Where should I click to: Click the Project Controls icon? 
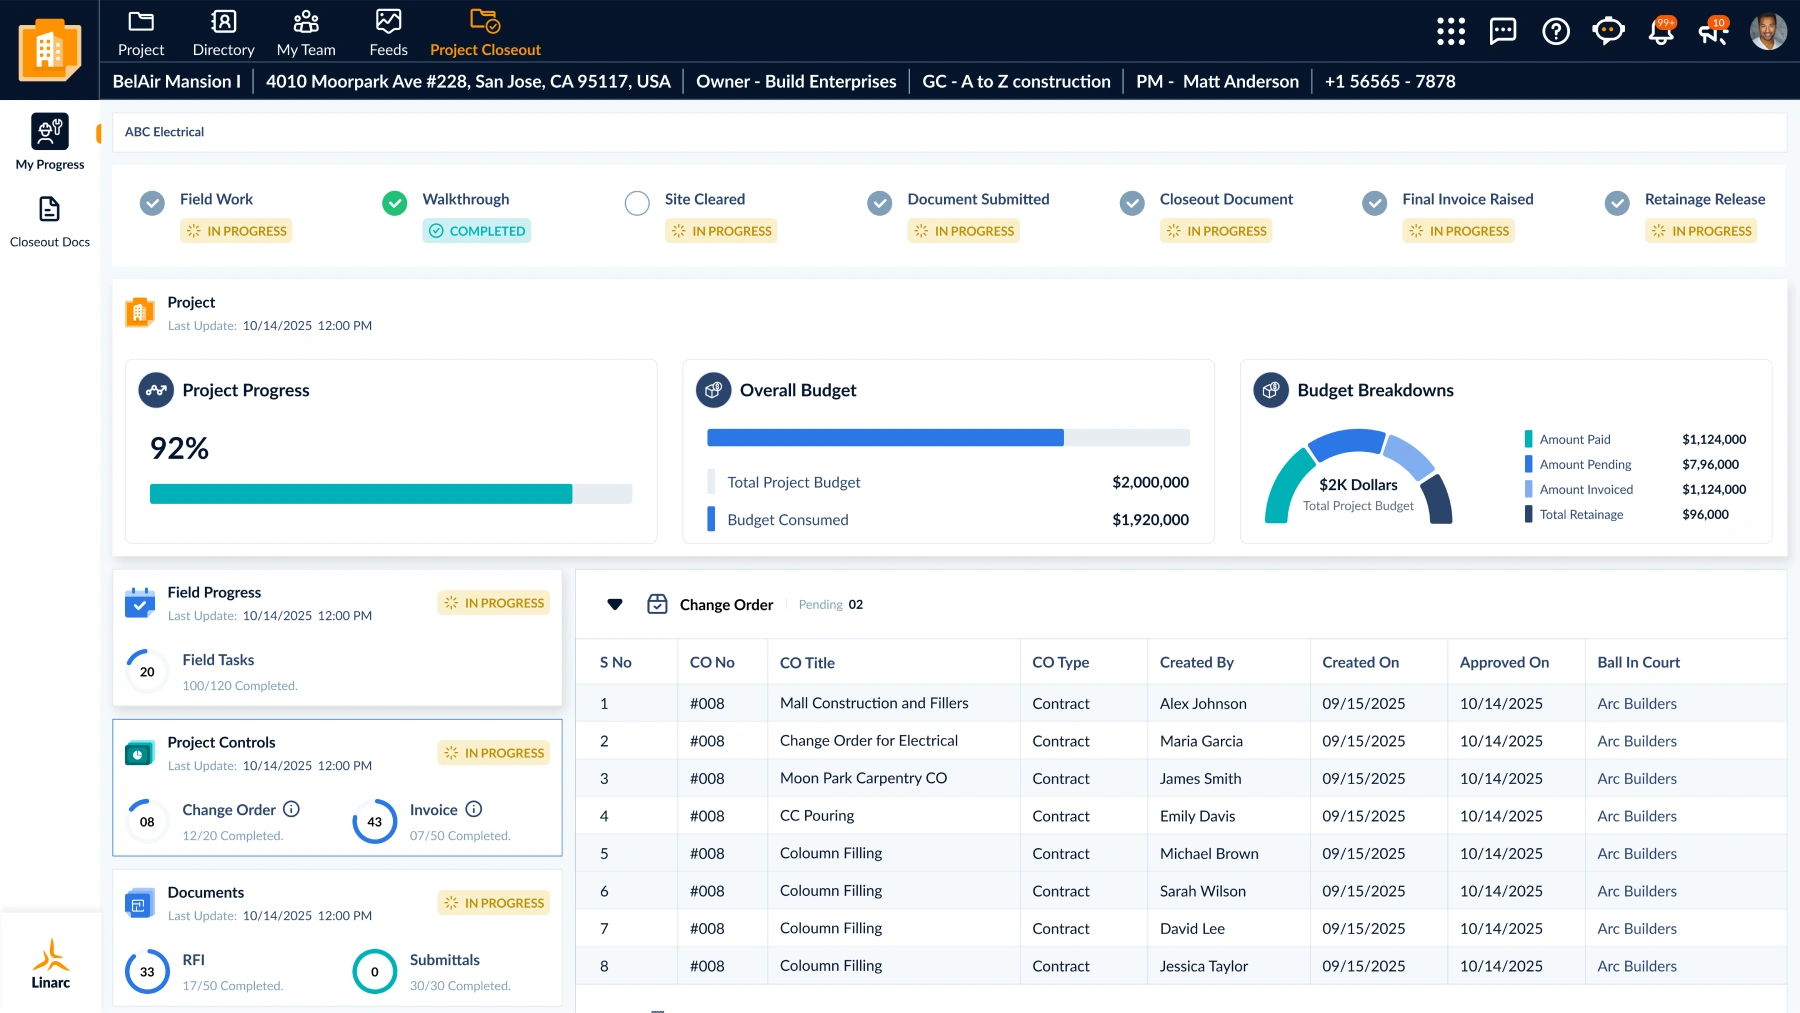coord(139,753)
